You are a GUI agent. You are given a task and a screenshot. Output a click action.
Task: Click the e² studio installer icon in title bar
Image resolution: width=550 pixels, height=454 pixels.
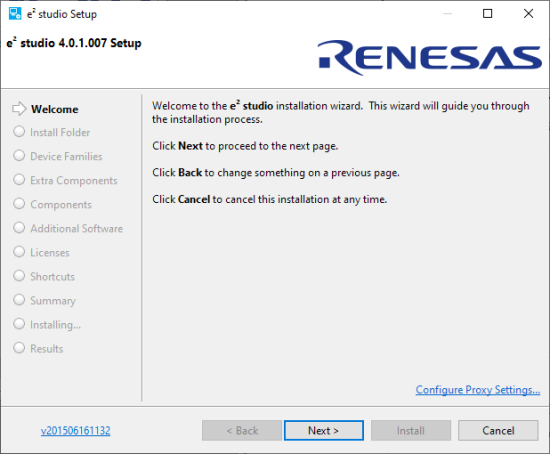click(15, 14)
